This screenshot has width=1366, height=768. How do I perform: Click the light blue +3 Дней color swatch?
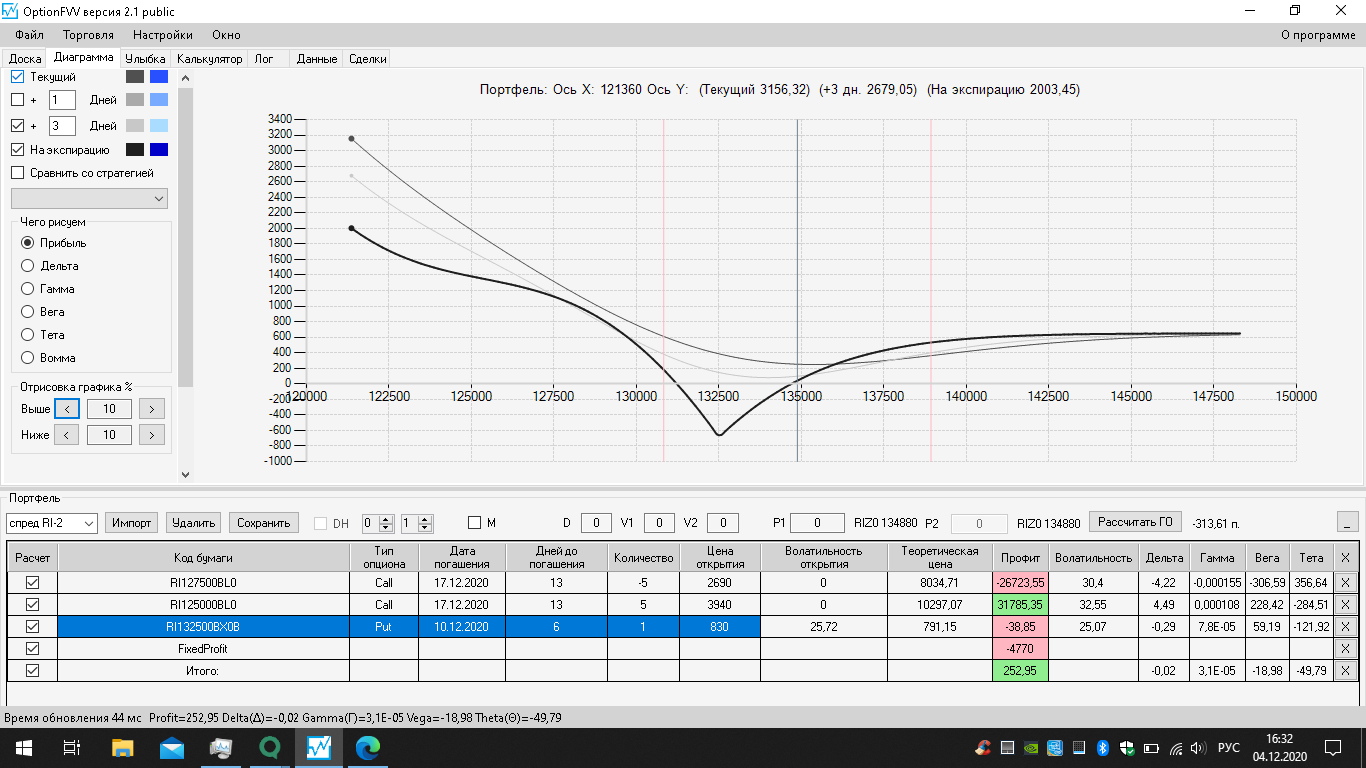tap(159, 126)
